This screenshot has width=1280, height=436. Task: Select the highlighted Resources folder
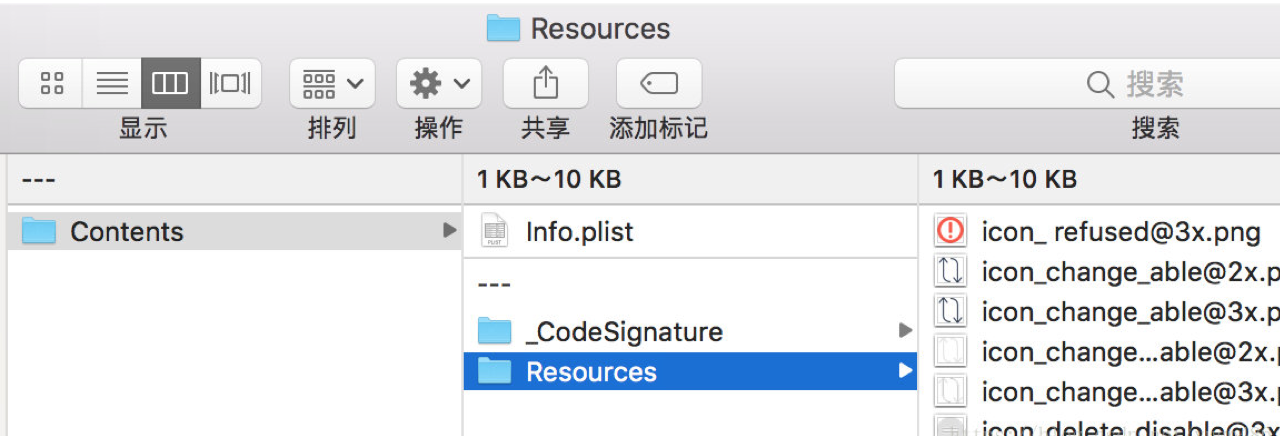(x=591, y=372)
